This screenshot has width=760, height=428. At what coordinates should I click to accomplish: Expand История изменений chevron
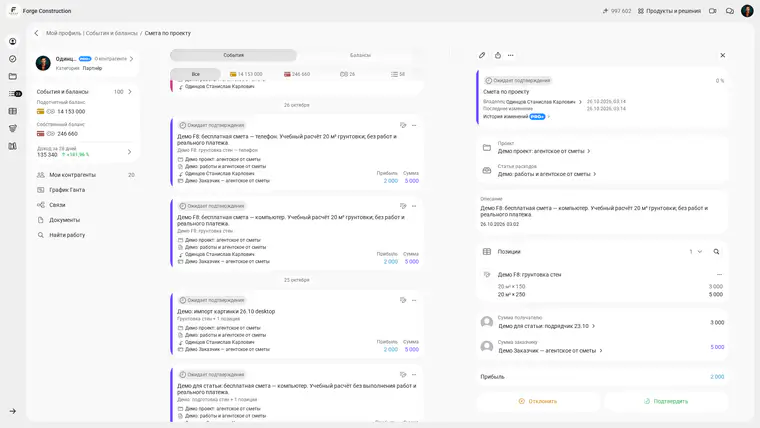point(549,117)
